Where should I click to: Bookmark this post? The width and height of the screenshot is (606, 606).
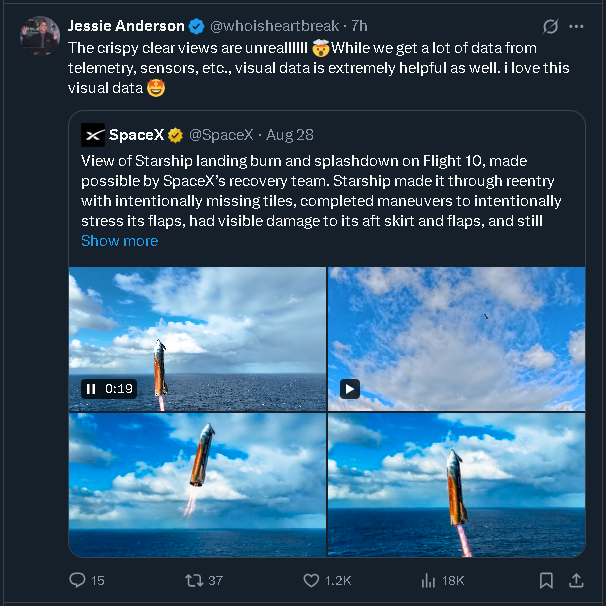point(546,580)
